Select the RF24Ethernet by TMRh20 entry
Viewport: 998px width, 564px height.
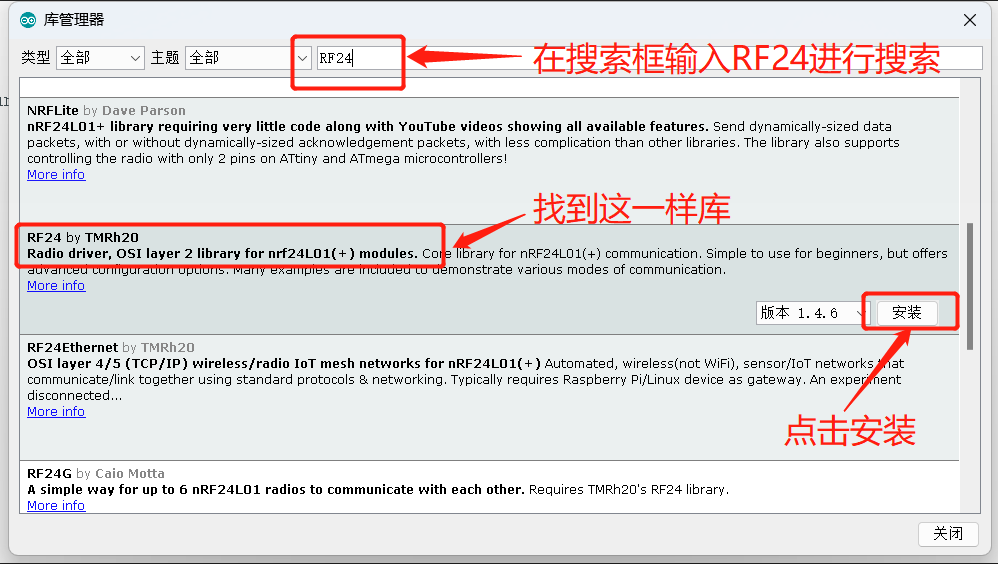pyautogui.click(x=489, y=397)
